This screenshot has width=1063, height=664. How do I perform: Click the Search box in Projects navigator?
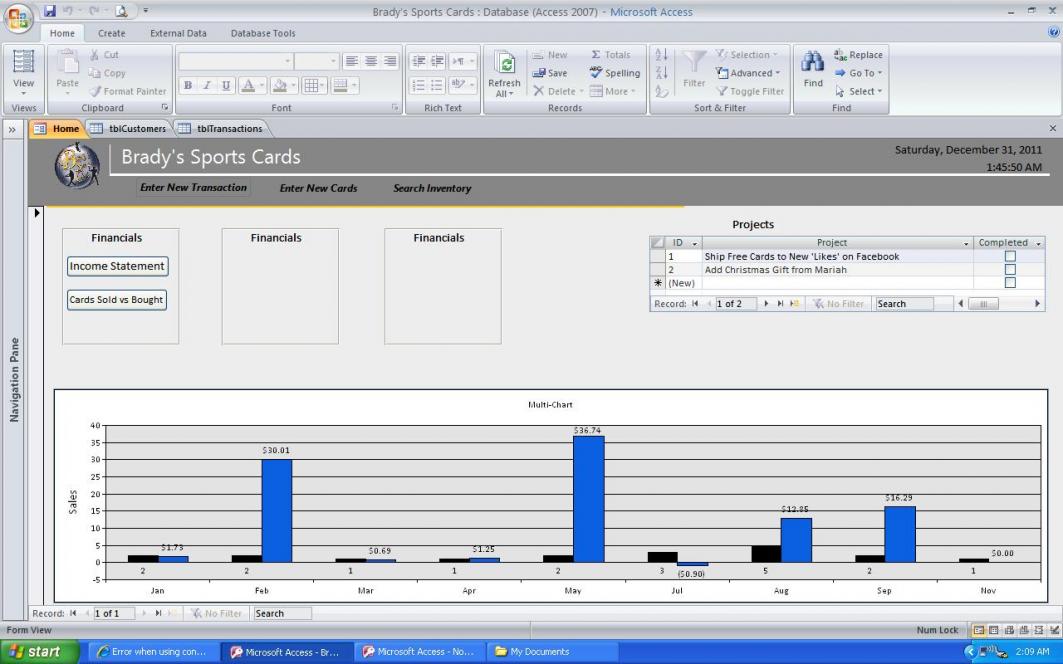[904, 304]
